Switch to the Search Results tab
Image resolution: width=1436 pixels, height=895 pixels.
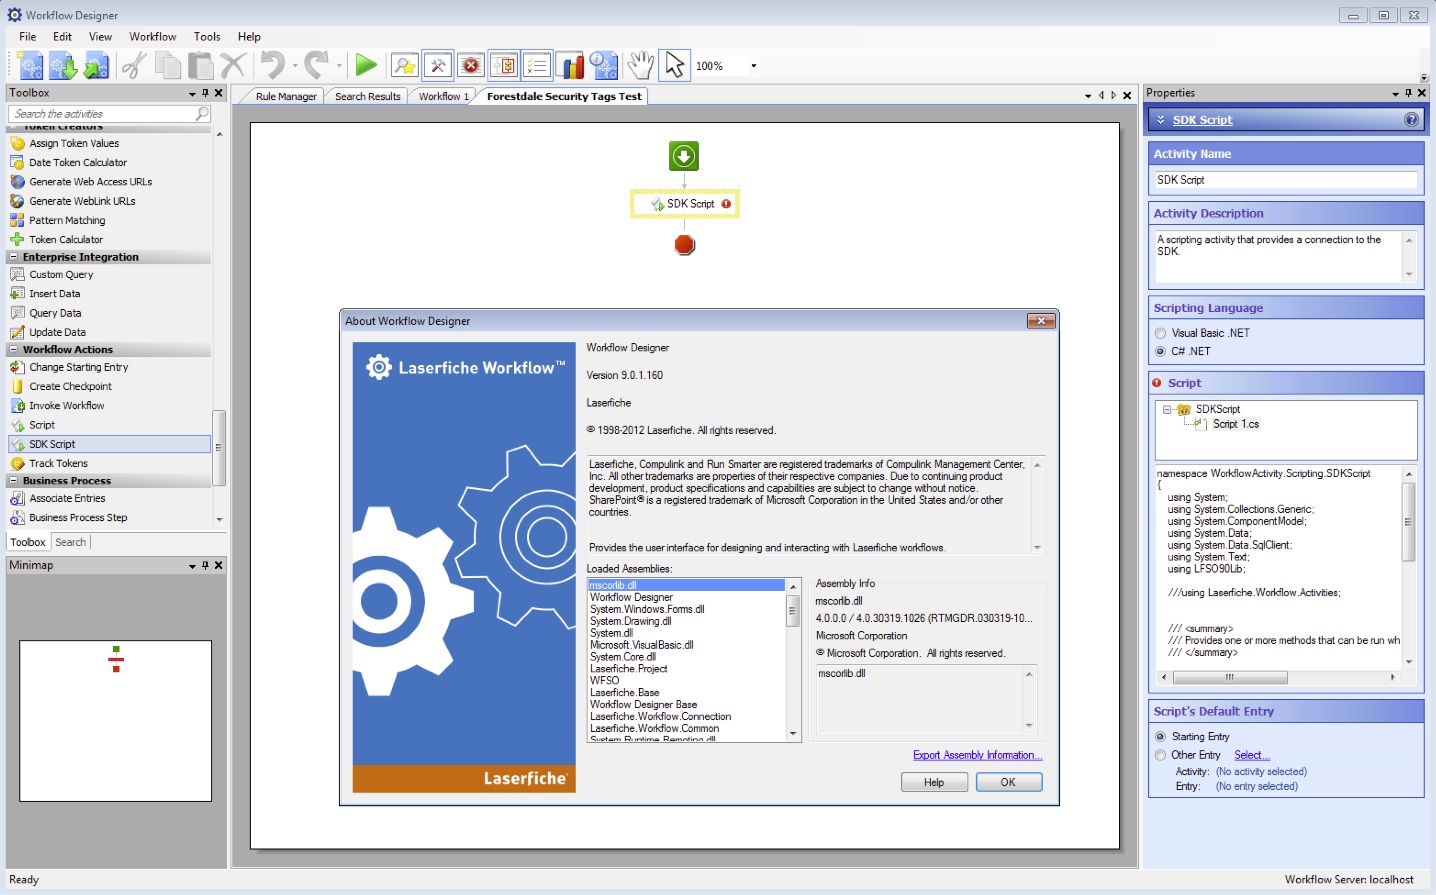pos(367,97)
